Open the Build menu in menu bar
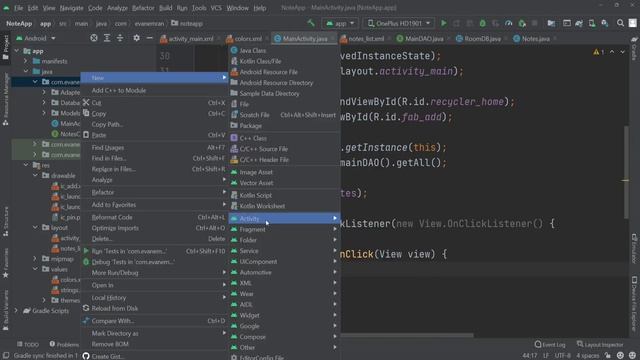 click(165, 8)
